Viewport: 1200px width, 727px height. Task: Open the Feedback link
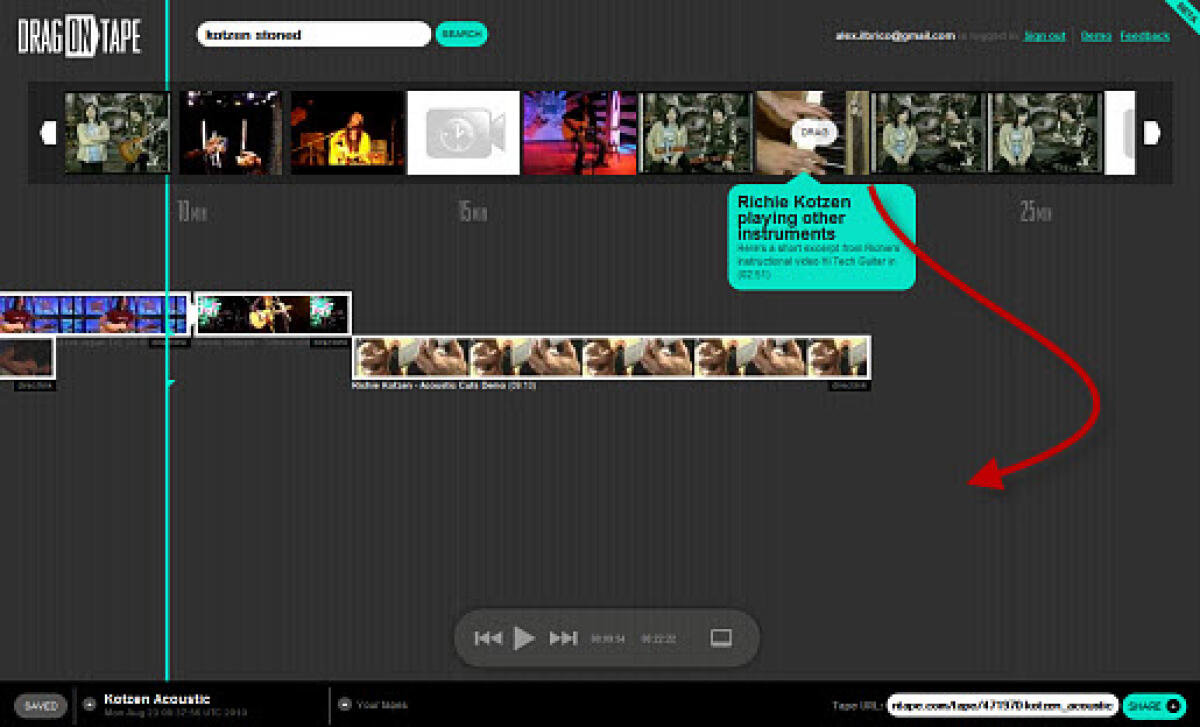[x=1144, y=36]
